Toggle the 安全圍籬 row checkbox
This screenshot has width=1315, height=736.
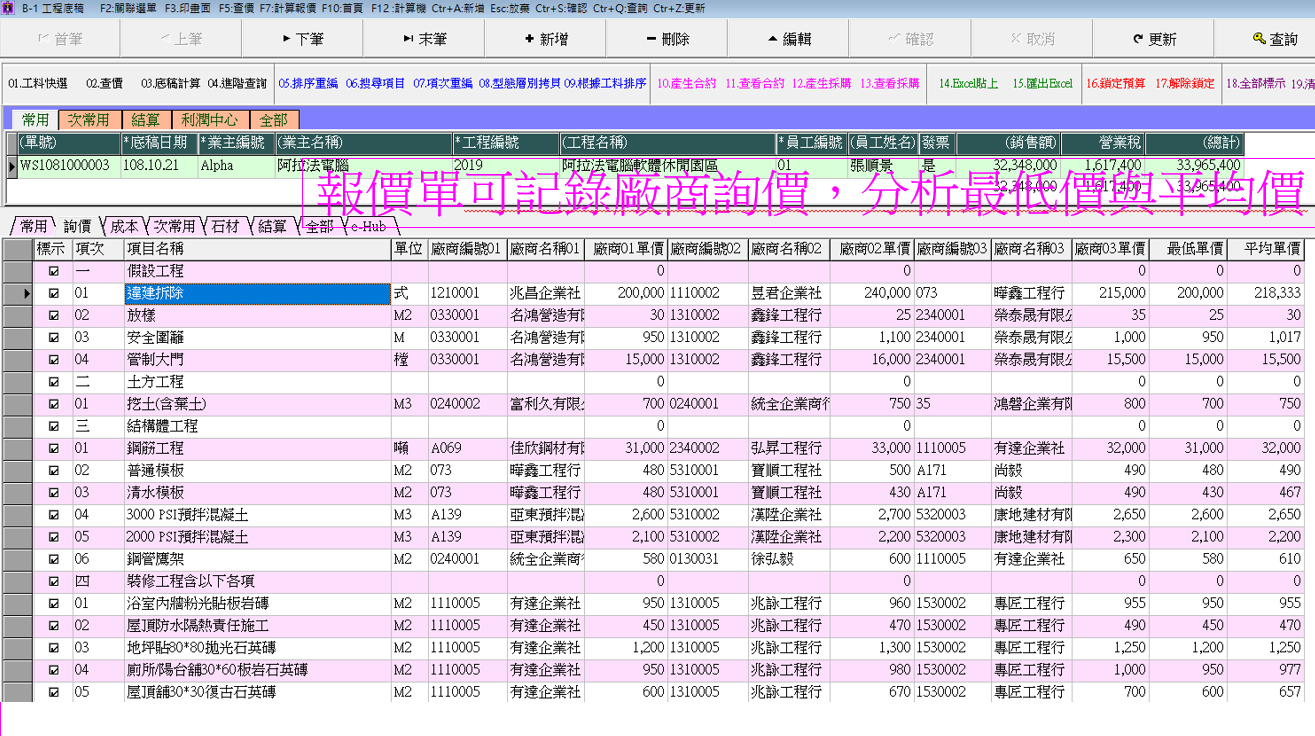tap(54, 337)
